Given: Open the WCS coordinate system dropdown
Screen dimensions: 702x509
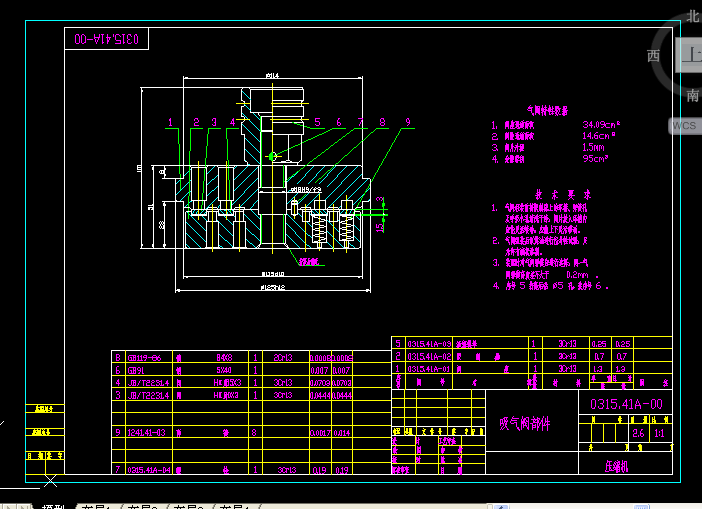Looking at the screenshot, I should 684,126.
